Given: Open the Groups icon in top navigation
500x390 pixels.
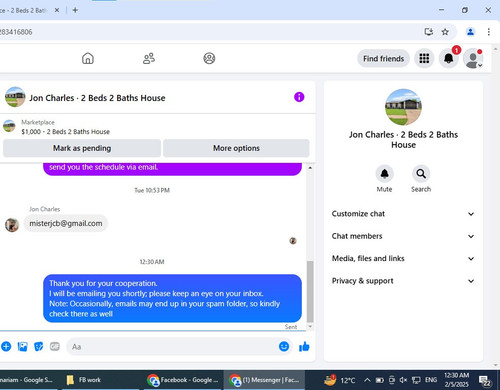Looking at the screenshot, I should tap(209, 58).
